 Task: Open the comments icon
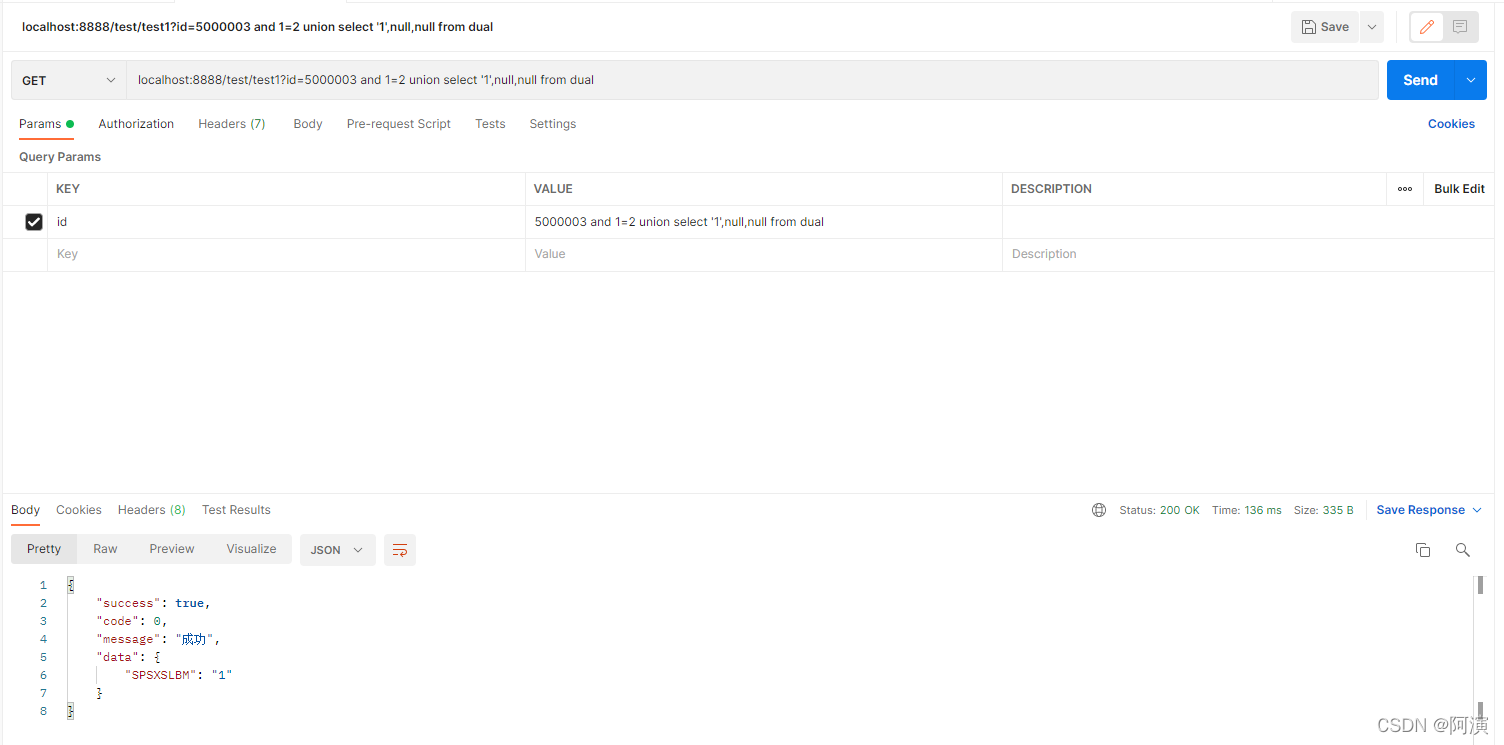tap(1461, 27)
